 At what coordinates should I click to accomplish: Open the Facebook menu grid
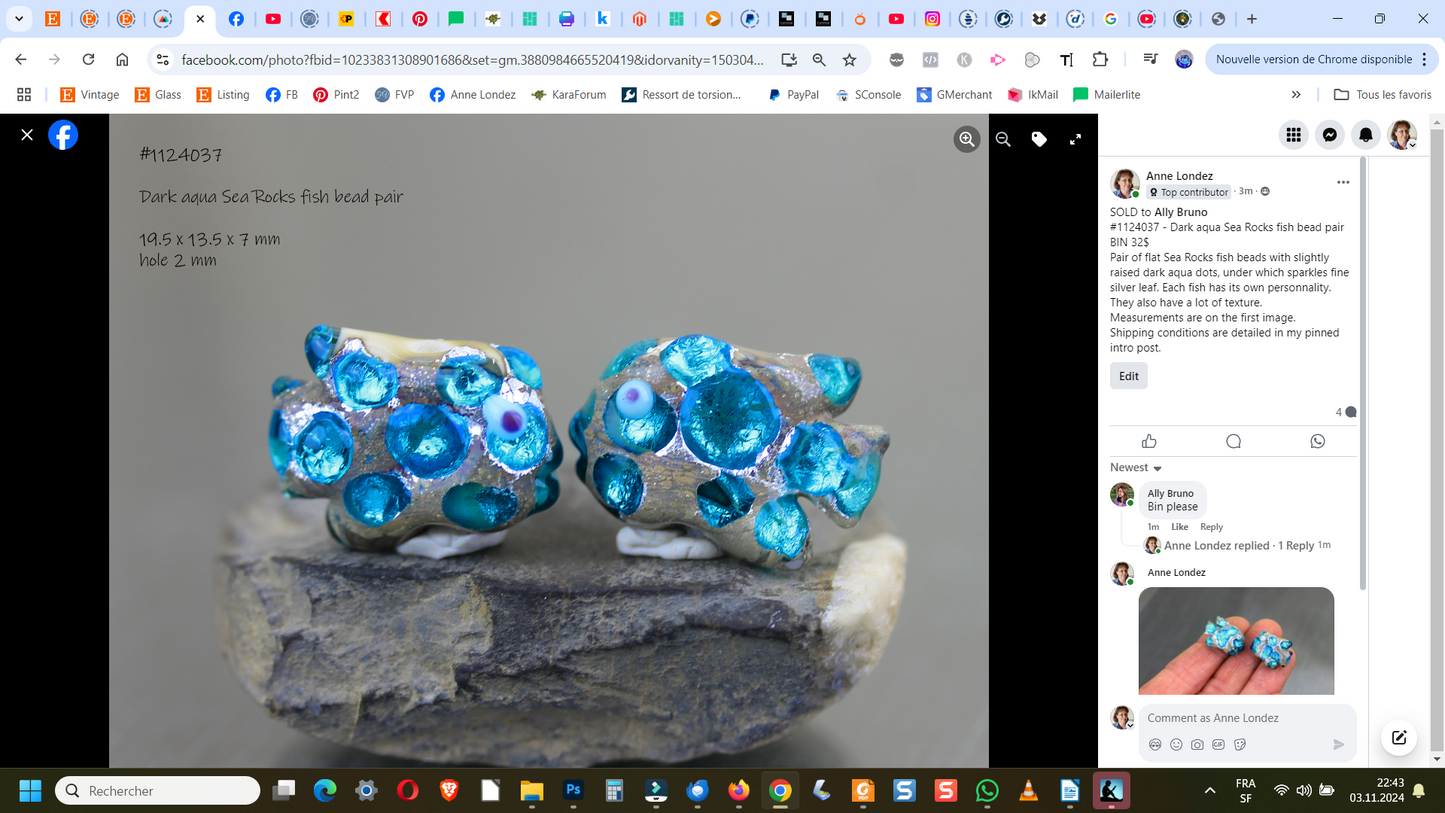(1294, 135)
